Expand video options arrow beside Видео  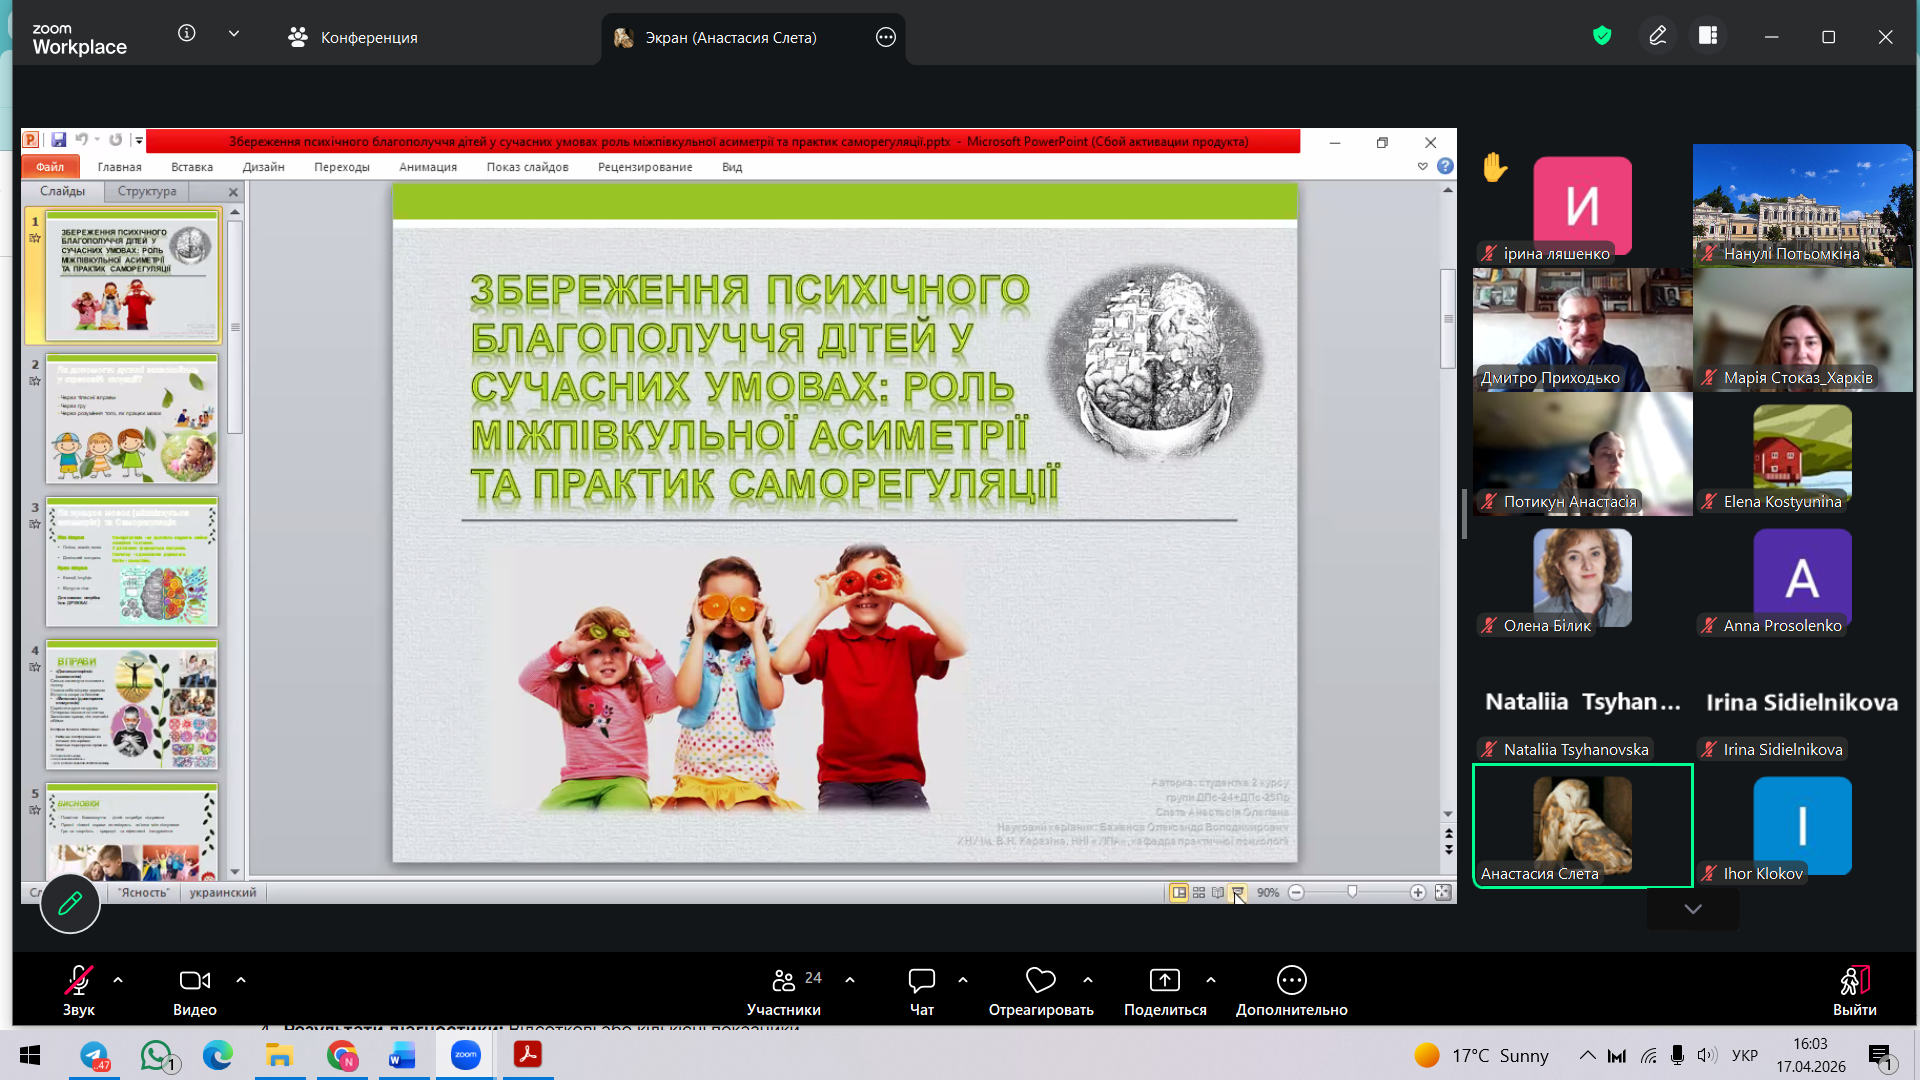click(x=241, y=980)
